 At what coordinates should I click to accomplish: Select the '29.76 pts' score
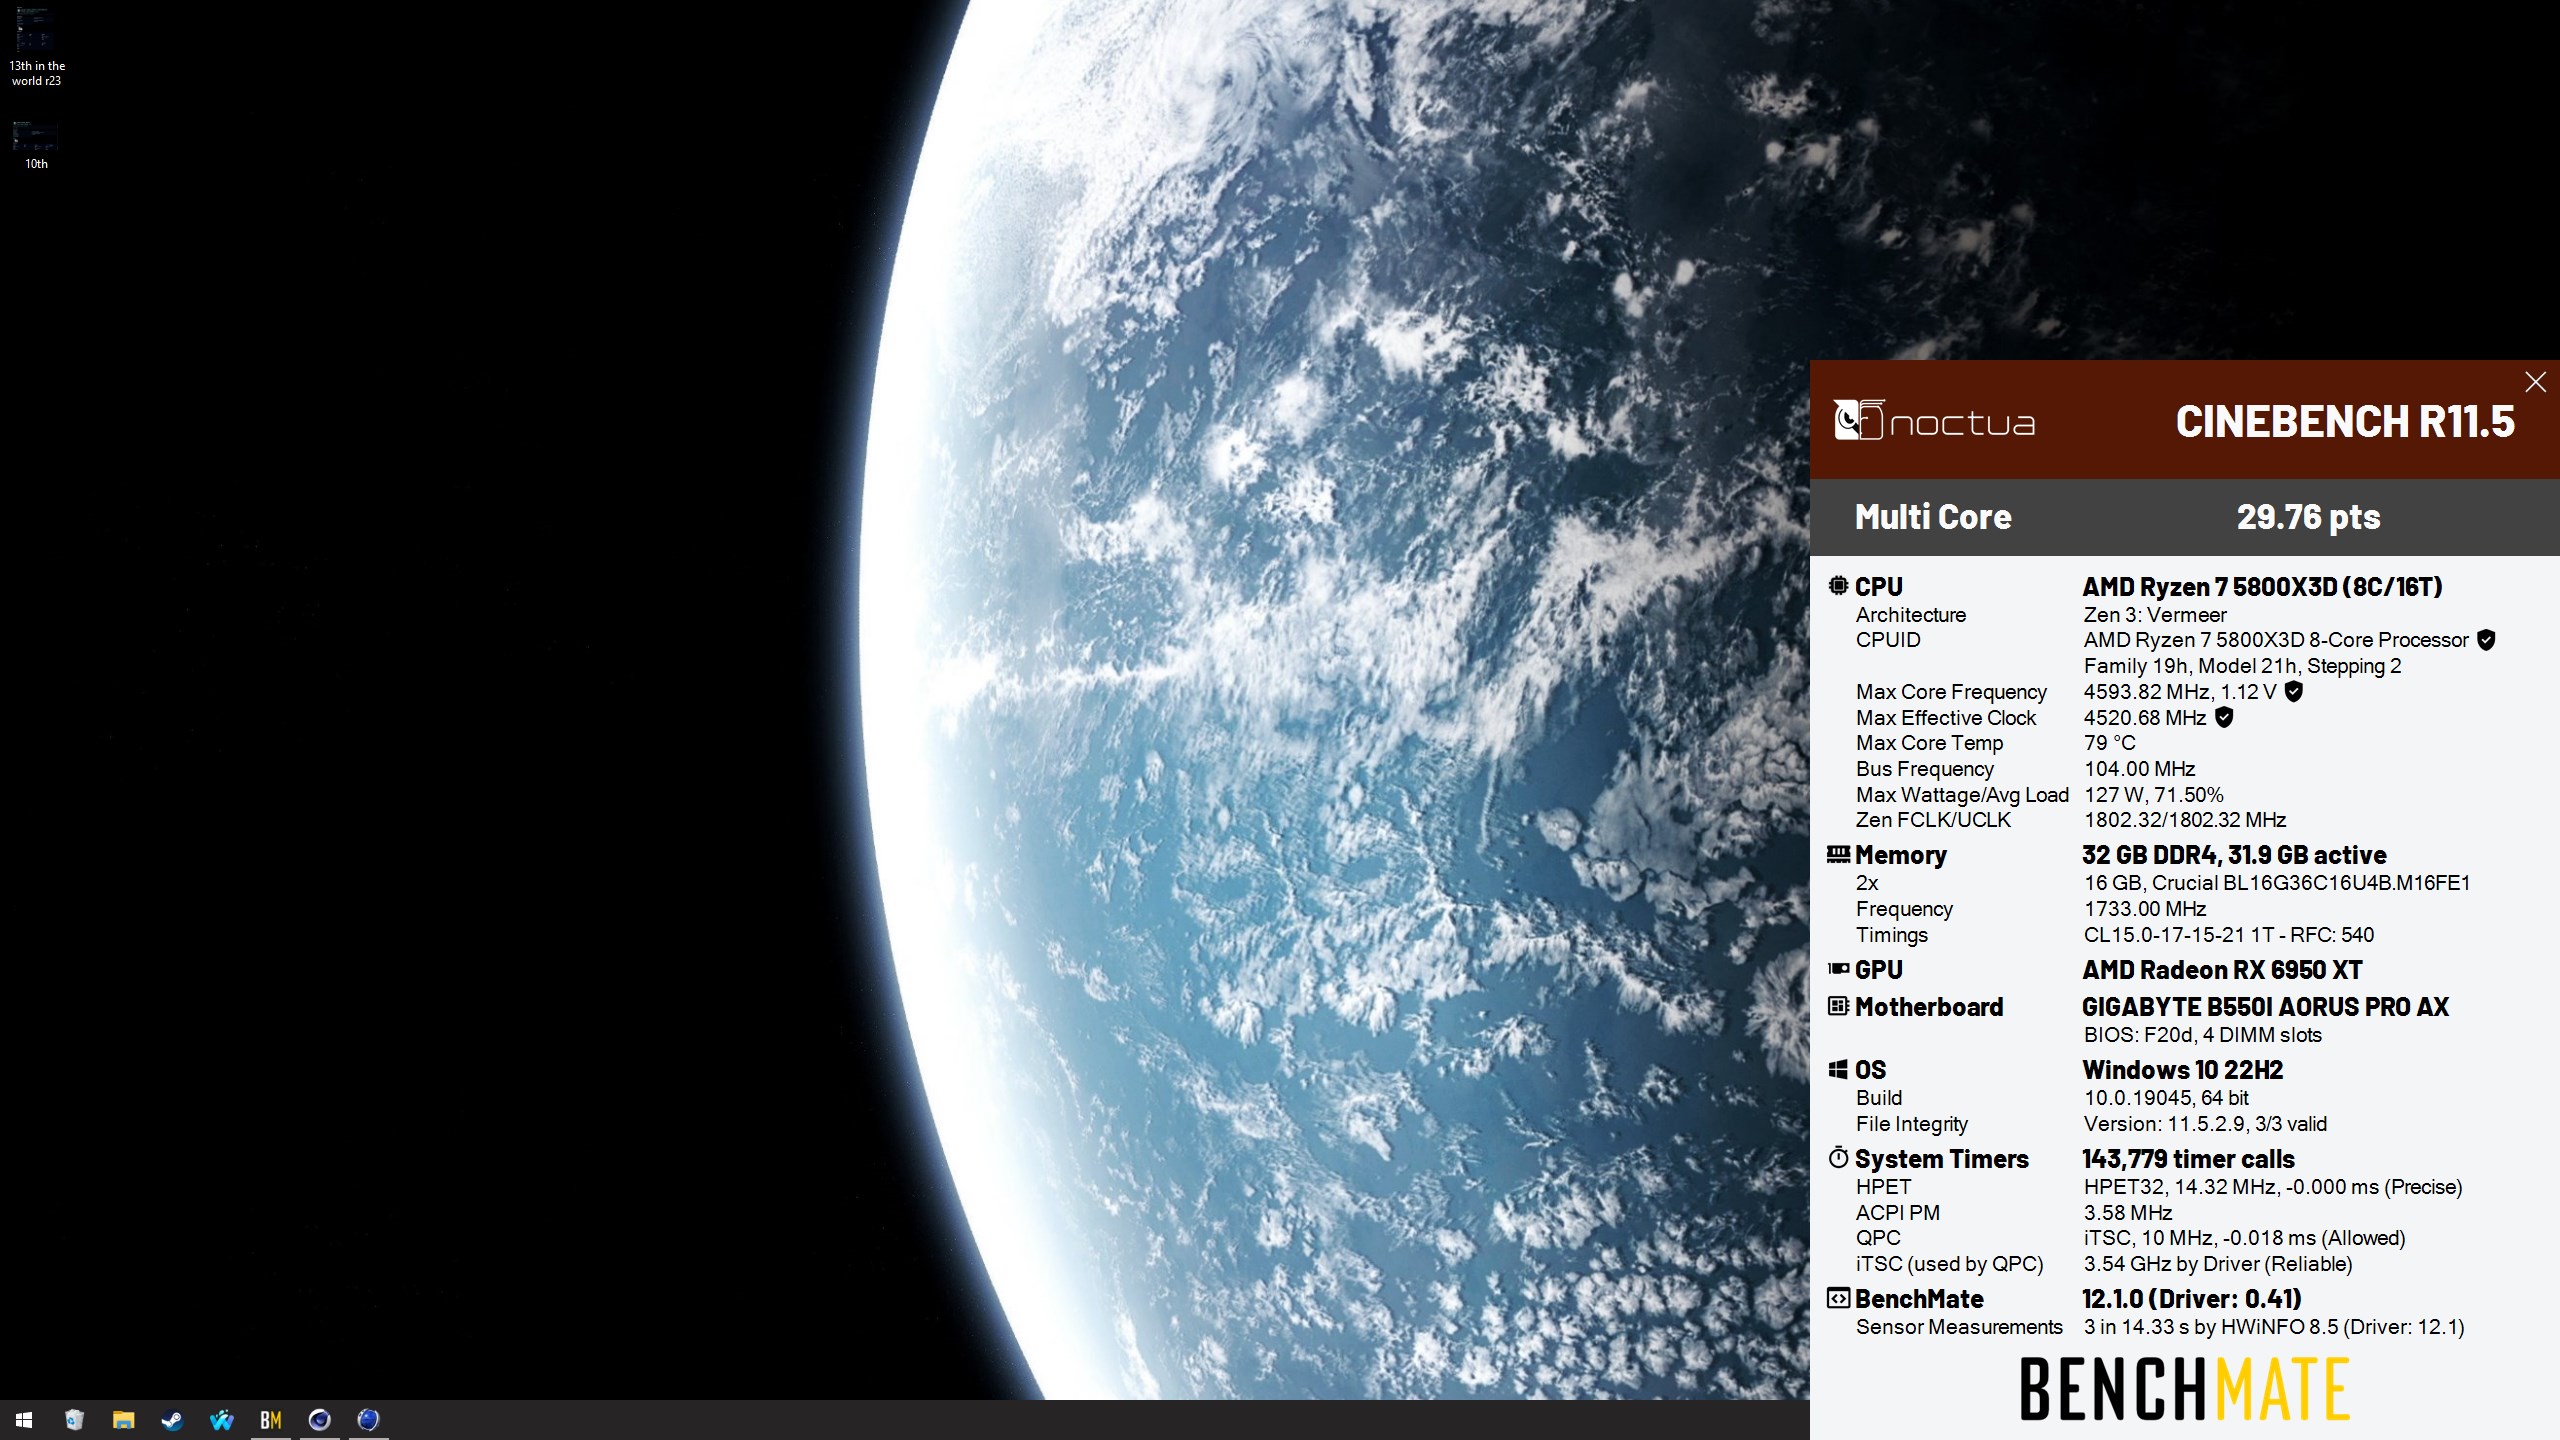click(x=2308, y=517)
